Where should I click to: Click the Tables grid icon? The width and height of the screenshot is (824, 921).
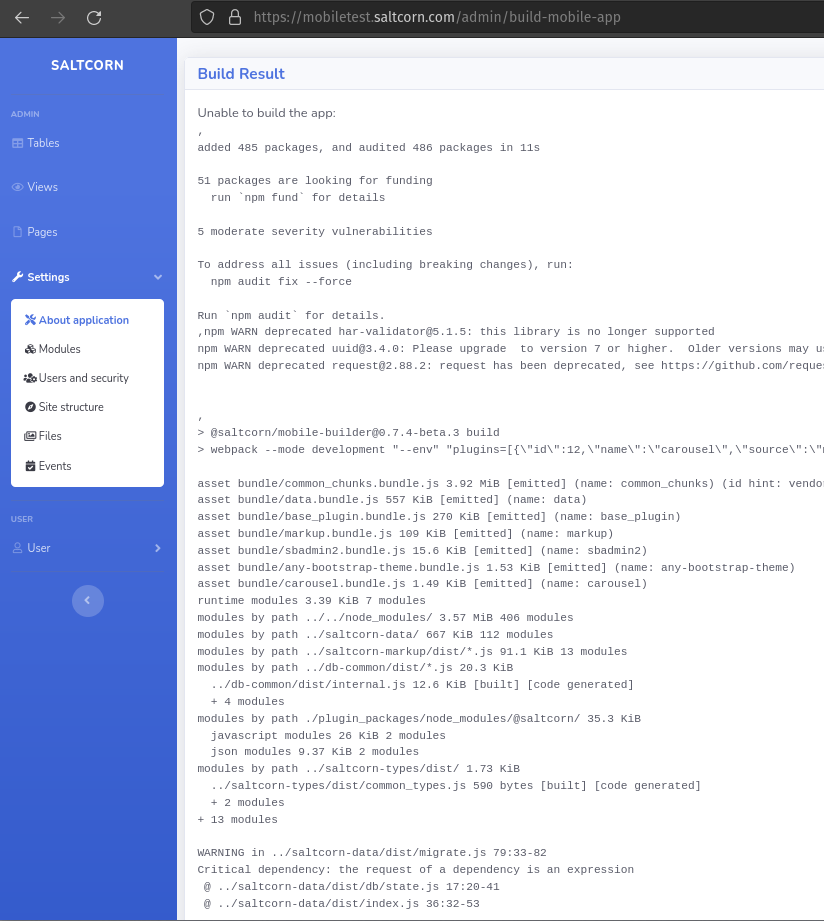18,143
